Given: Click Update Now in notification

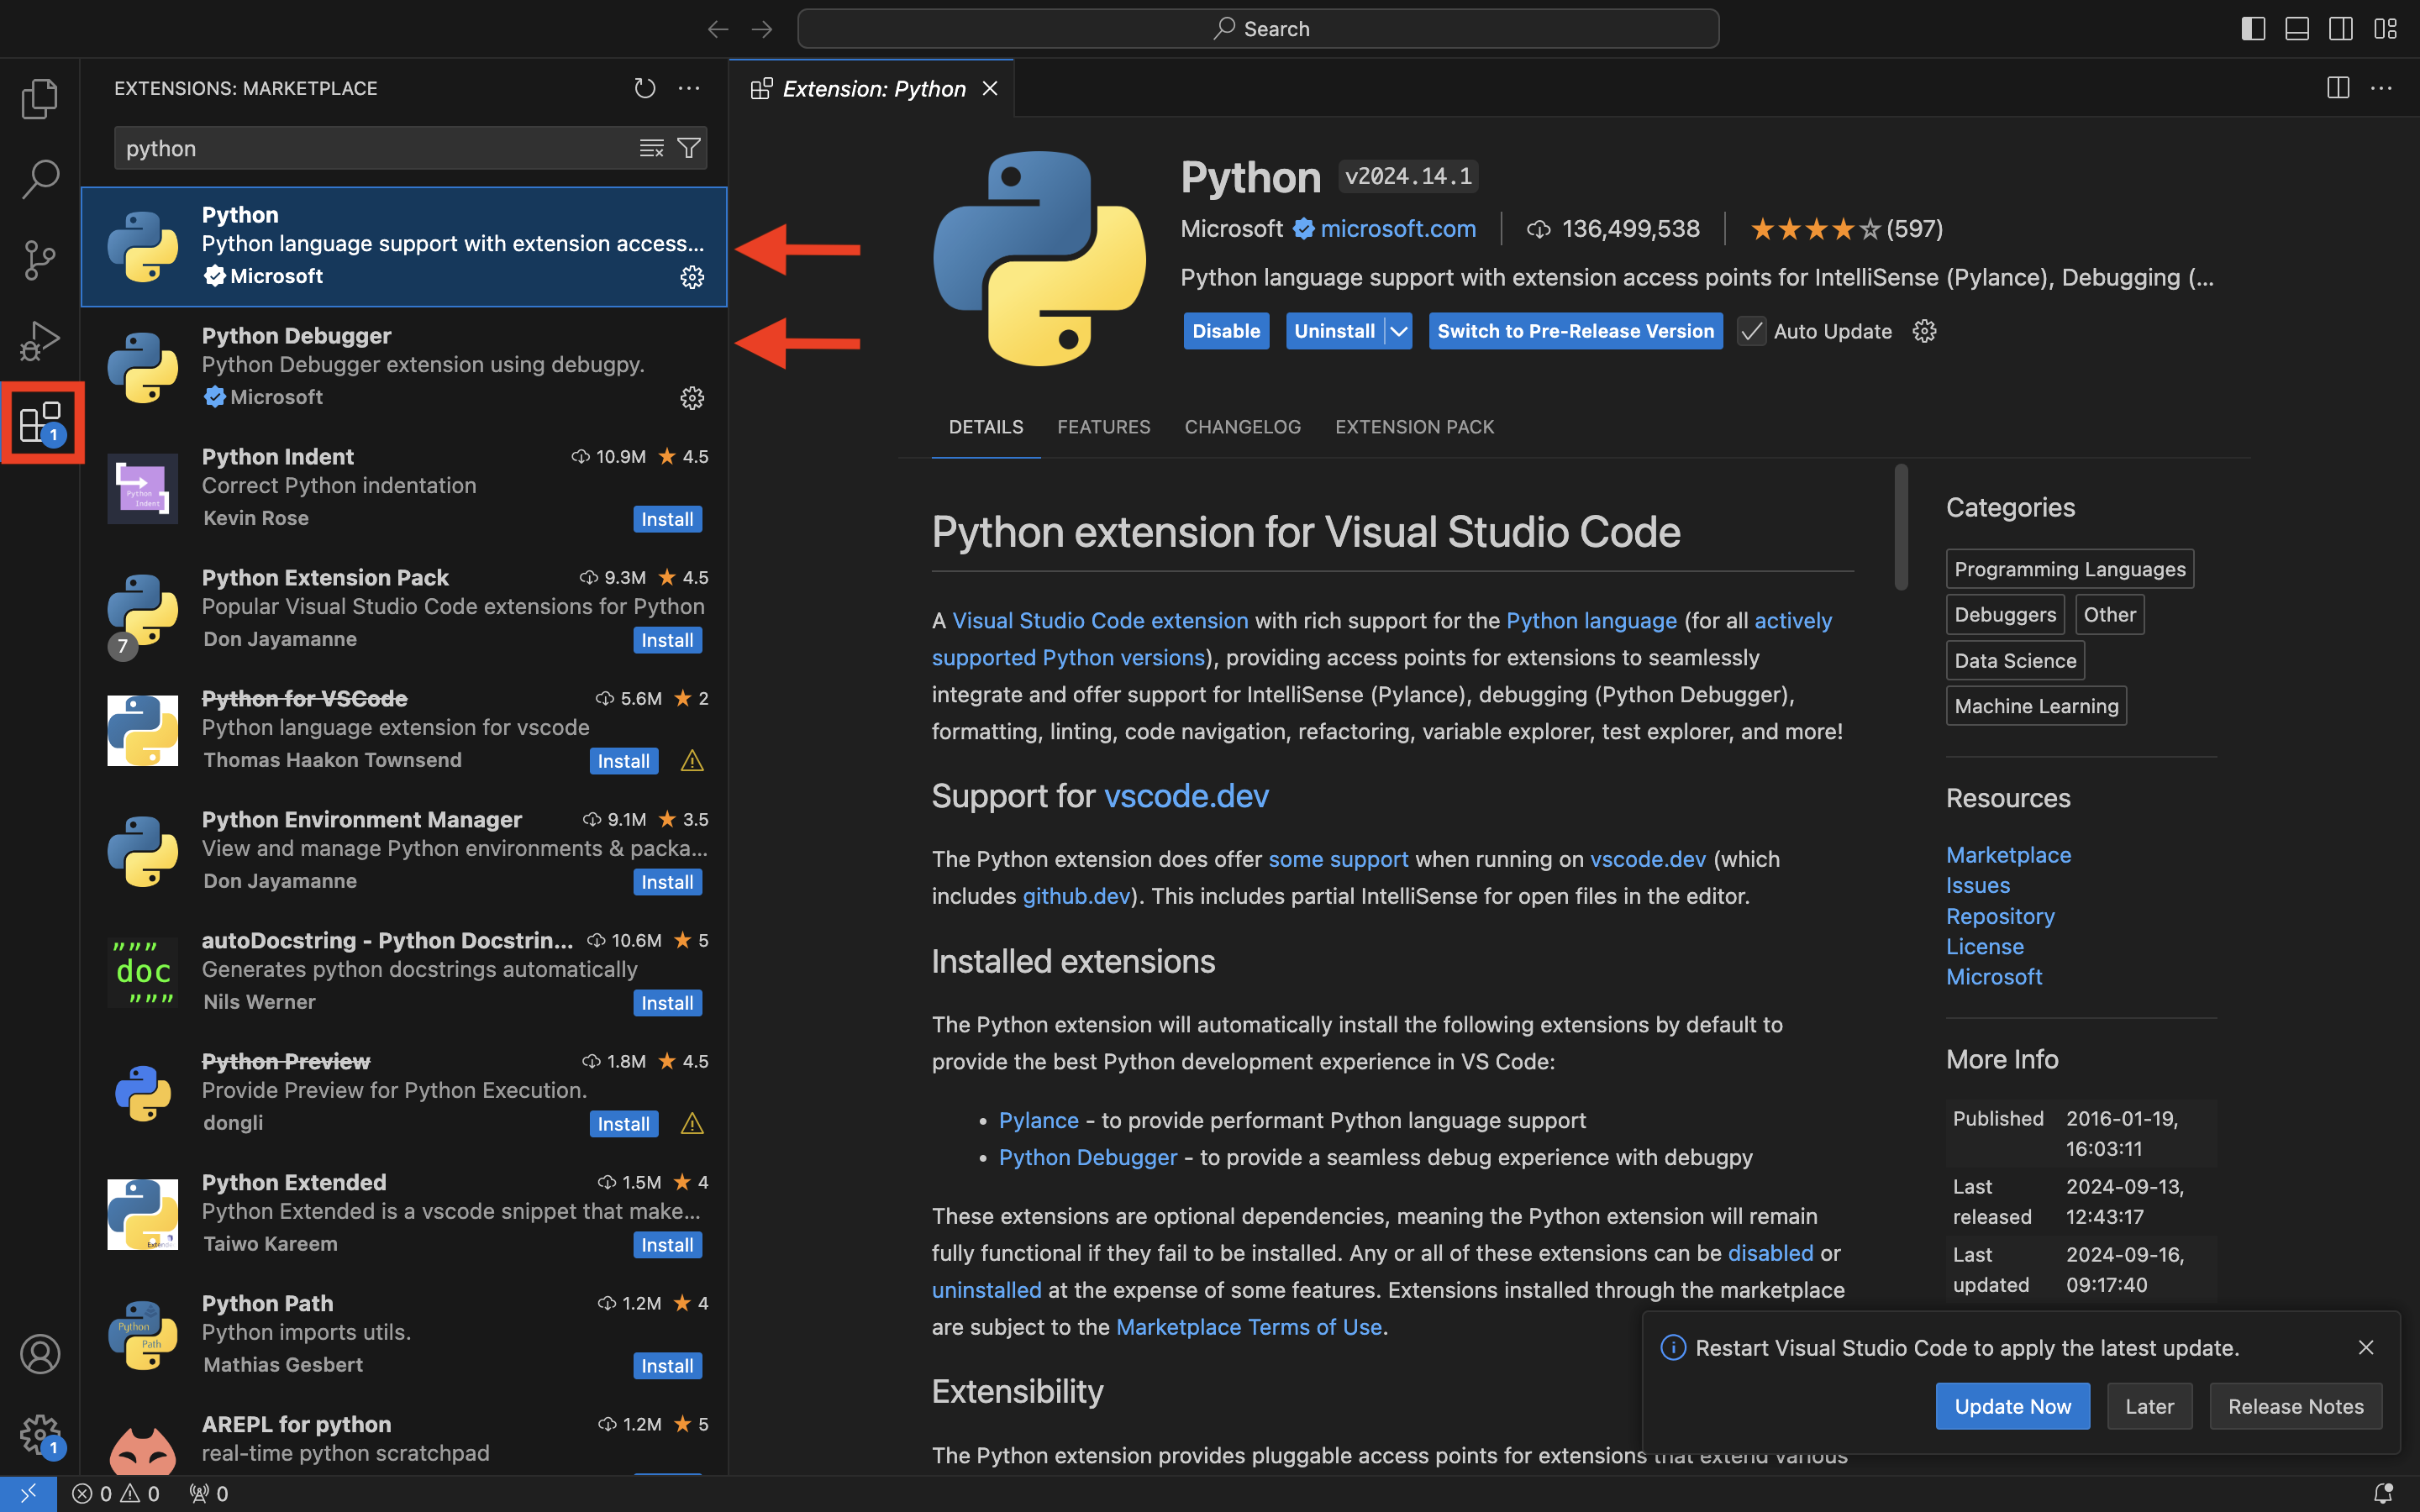Looking at the screenshot, I should pyautogui.click(x=2013, y=1406).
